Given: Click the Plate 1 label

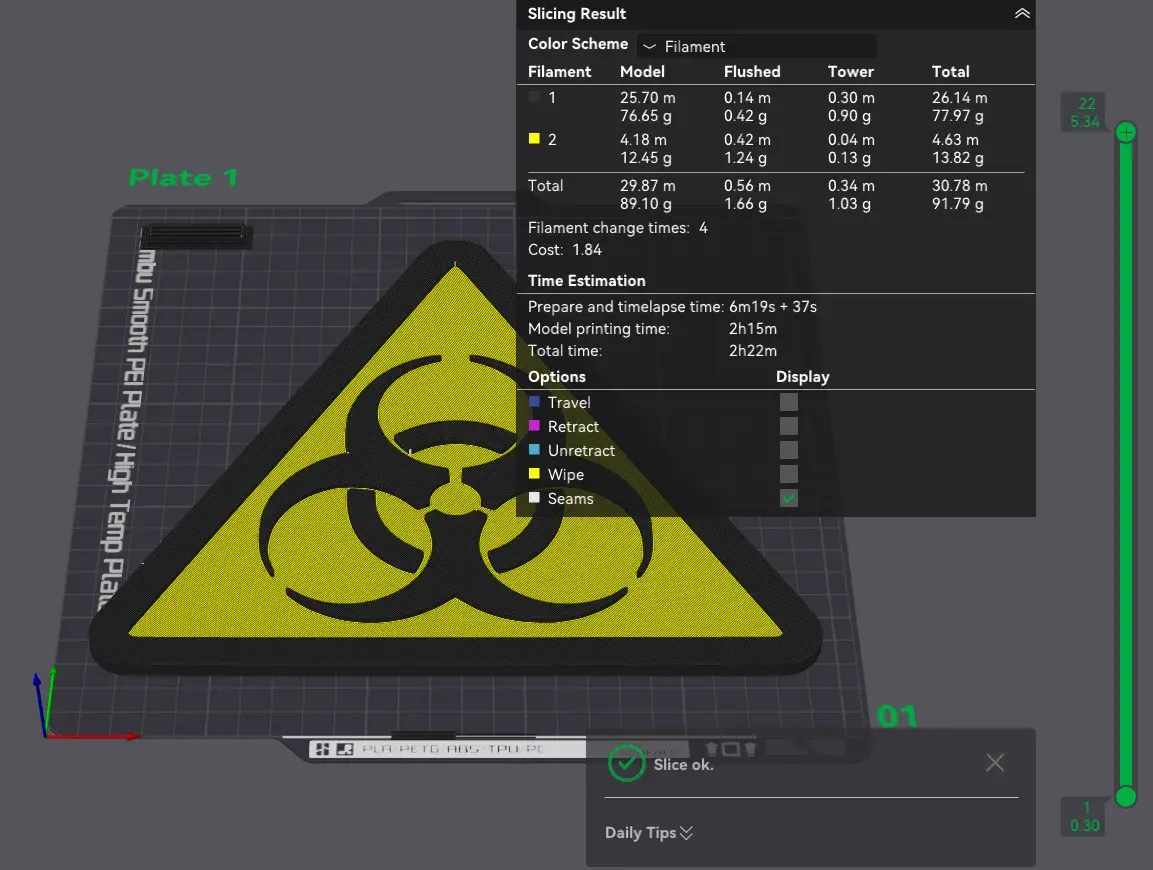Looking at the screenshot, I should click(184, 178).
